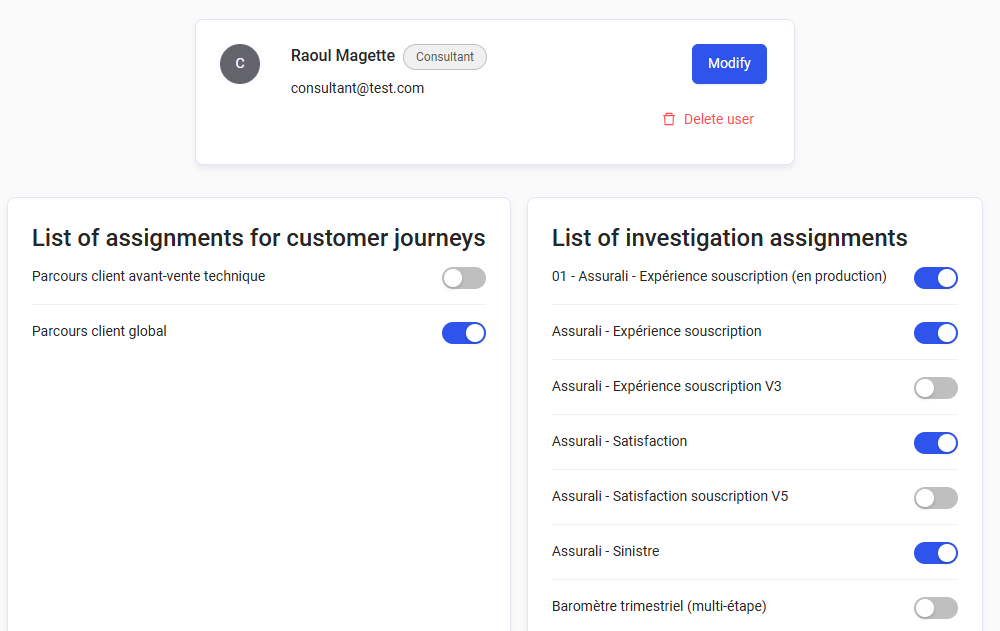Click the 'Assurali - Sinistre' label text
Viewport: 1000px width, 631px height.
605,551
